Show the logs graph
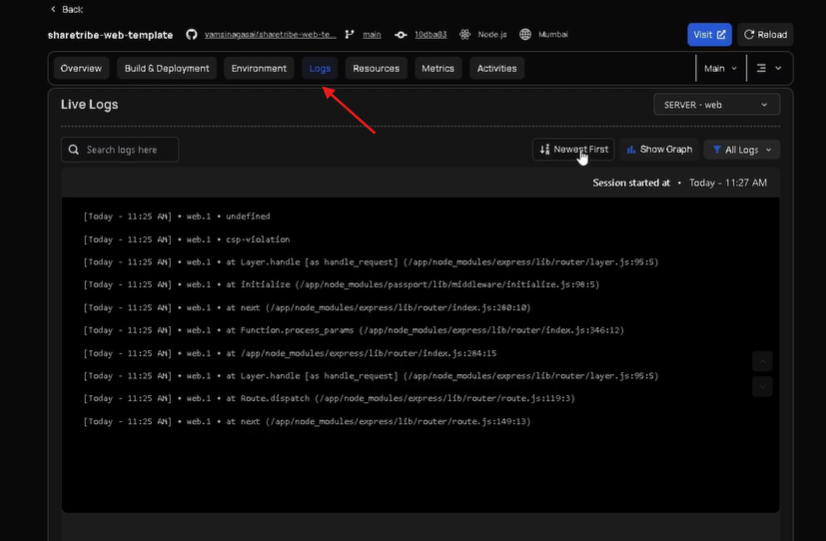 click(659, 150)
